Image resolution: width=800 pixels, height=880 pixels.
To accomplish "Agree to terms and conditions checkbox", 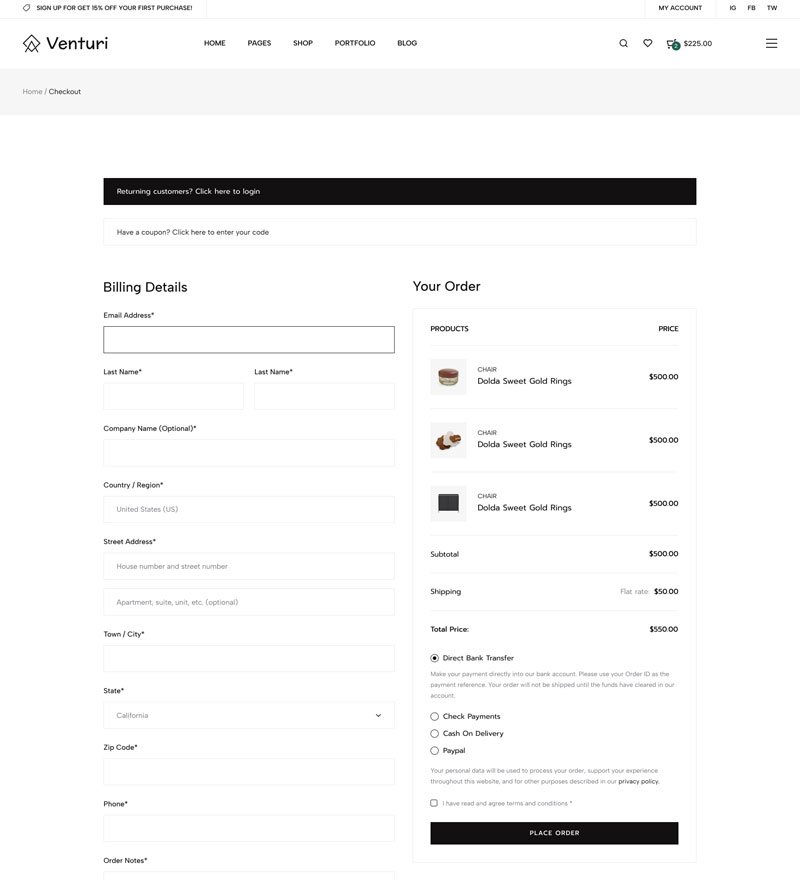I will [434, 803].
